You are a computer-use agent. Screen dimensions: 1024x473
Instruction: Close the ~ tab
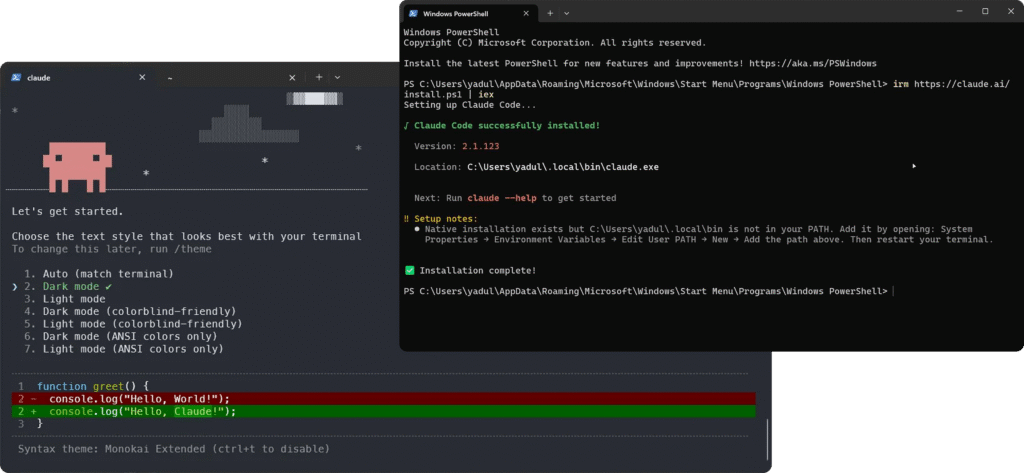click(293, 77)
